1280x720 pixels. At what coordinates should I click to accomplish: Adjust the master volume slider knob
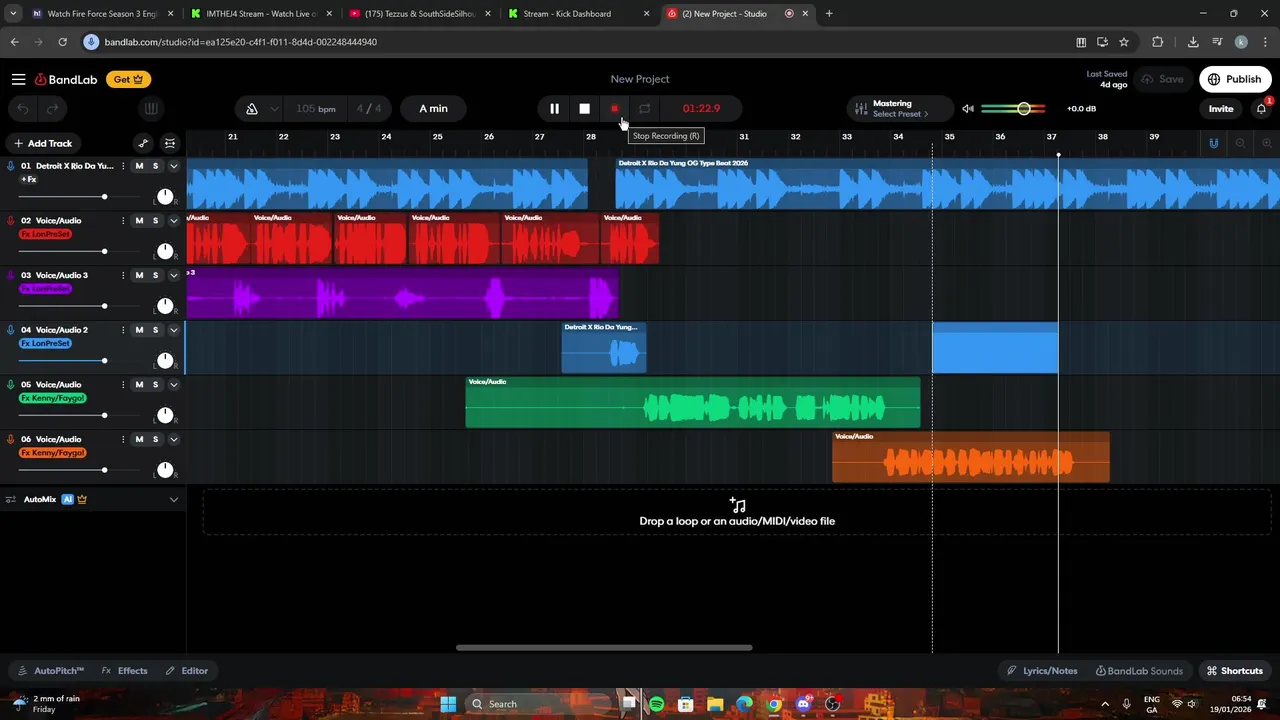coord(1023,108)
